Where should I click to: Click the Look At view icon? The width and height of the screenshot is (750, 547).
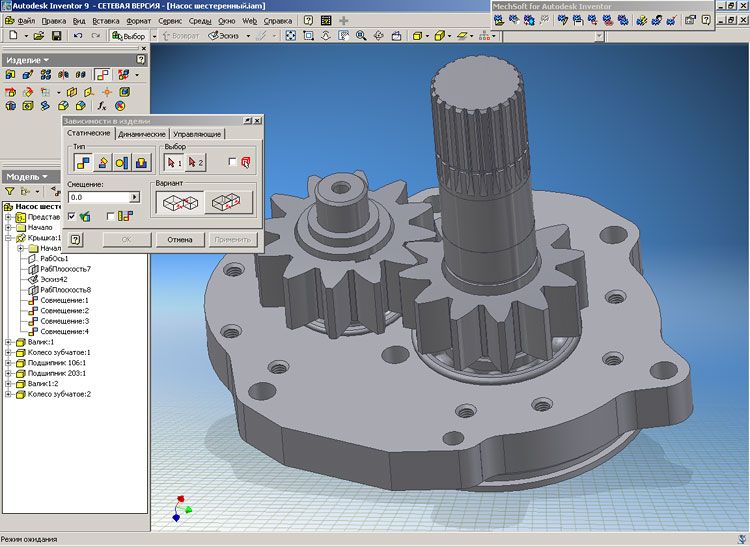tap(396, 35)
